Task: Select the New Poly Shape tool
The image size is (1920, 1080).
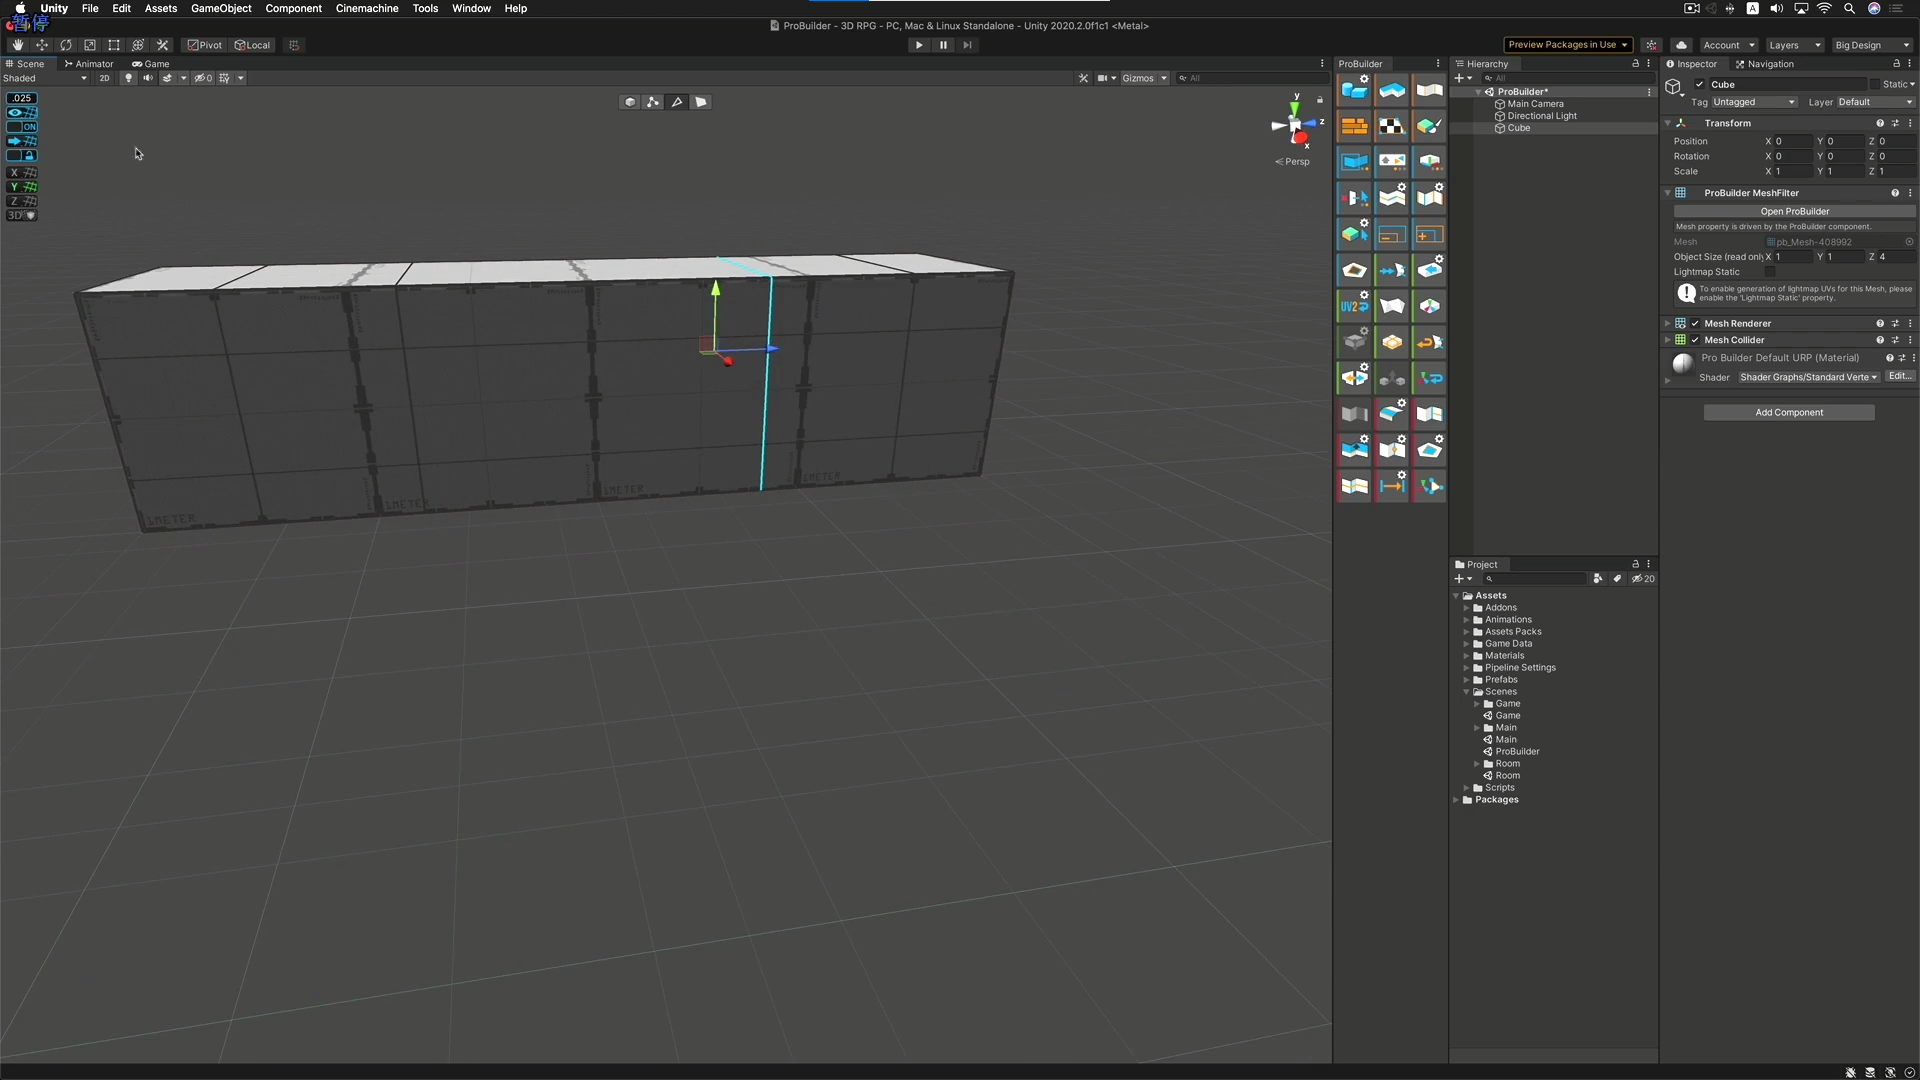Action: tap(1391, 90)
